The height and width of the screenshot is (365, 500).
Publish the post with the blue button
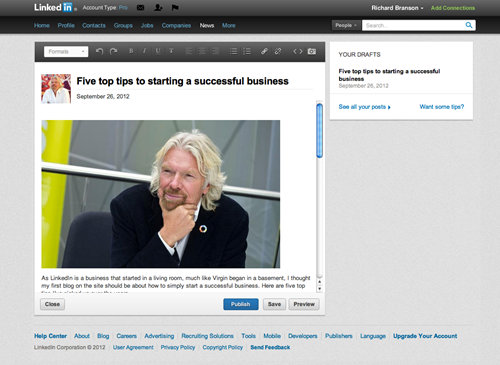pyautogui.click(x=241, y=304)
